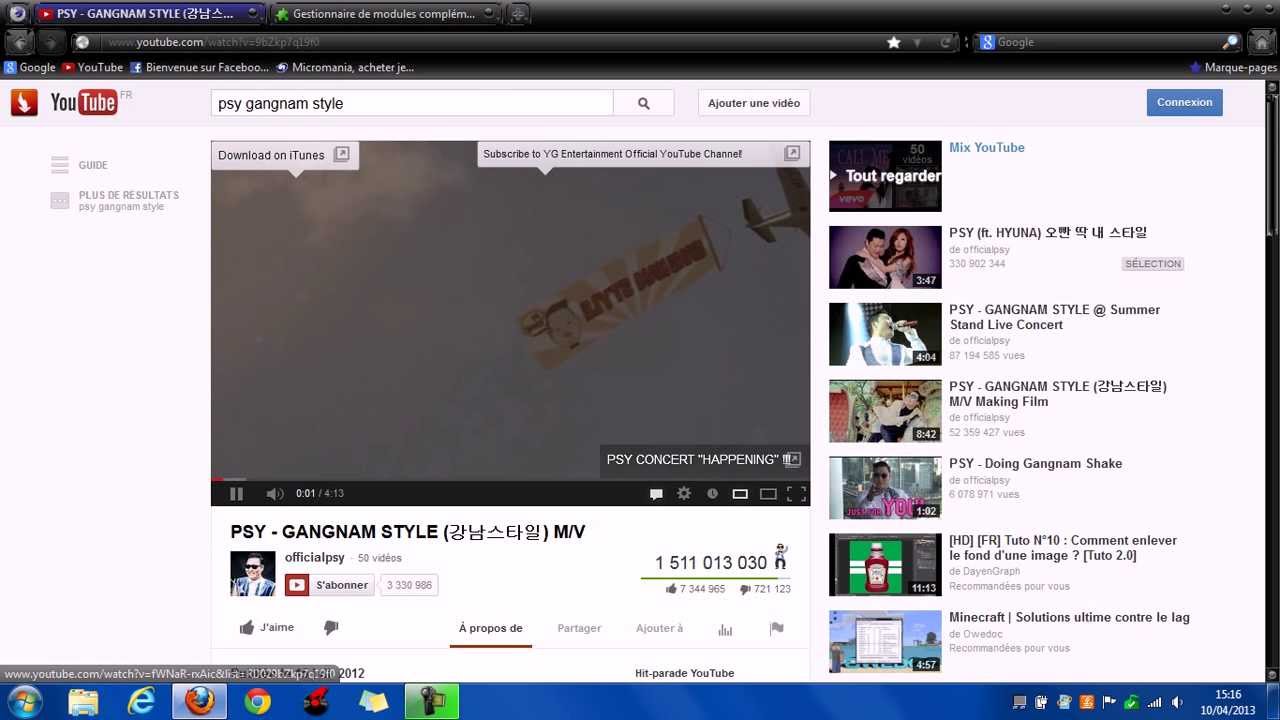This screenshot has height=720, width=1280.
Task: Select the Partager tab
Action: tap(579, 628)
